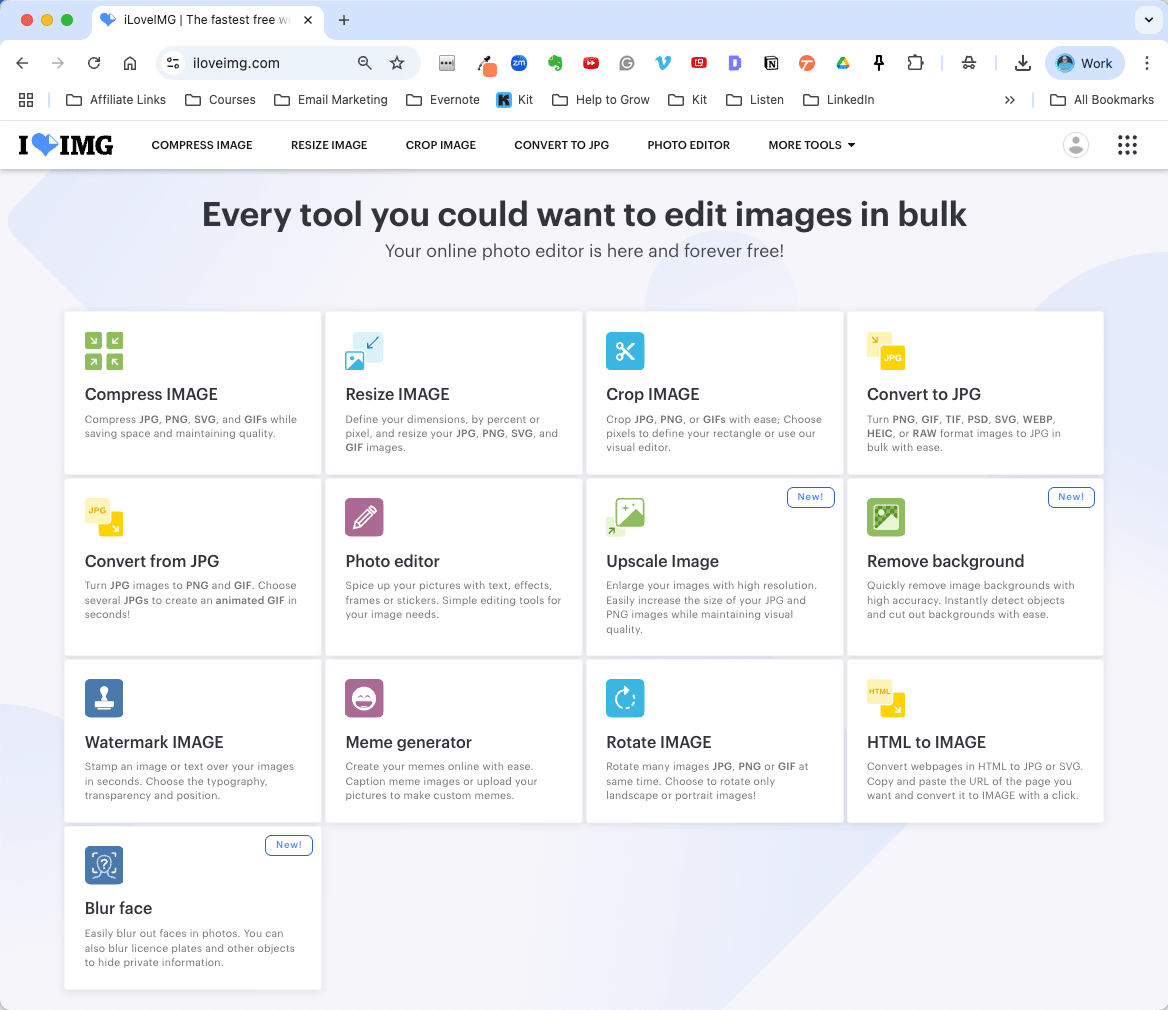Screen dimensions: 1168x1010
Task: Go back to the previous page
Action: [22, 63]
